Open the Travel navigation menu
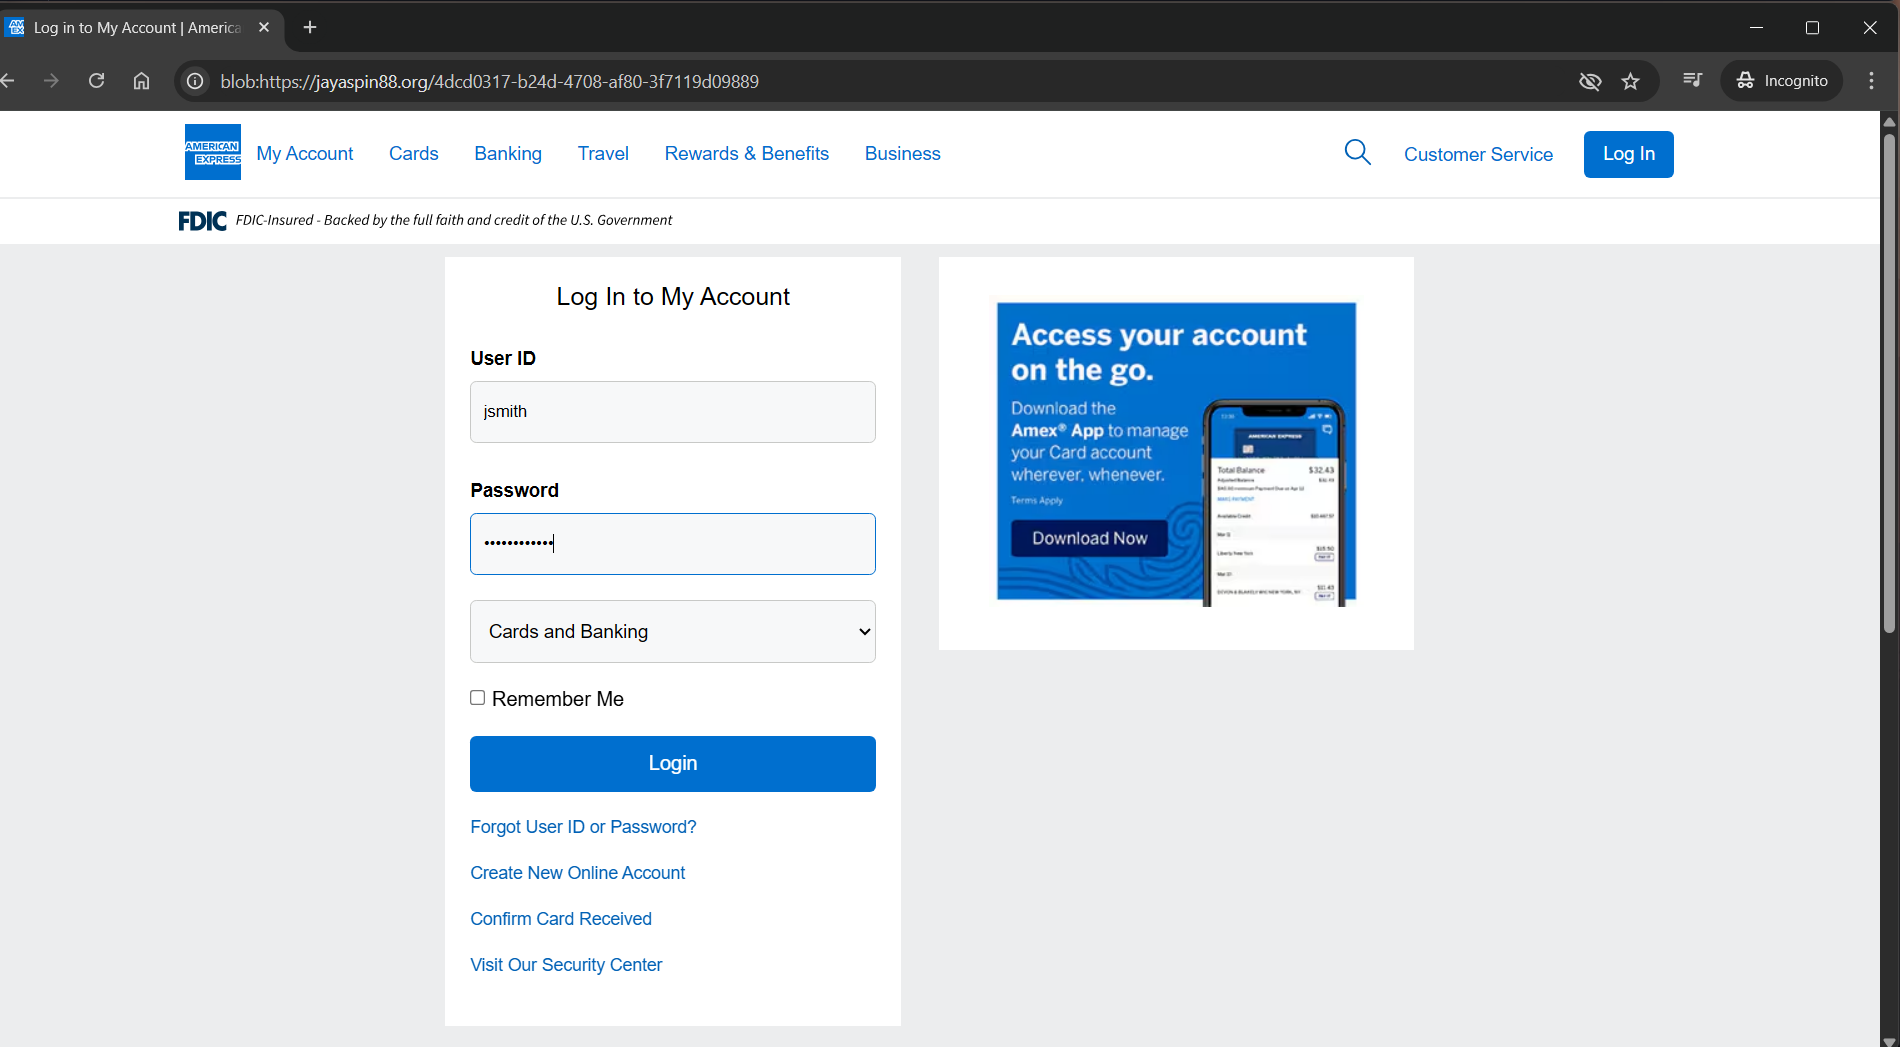Screen dimensions: 1900x1047 (603, 154)
